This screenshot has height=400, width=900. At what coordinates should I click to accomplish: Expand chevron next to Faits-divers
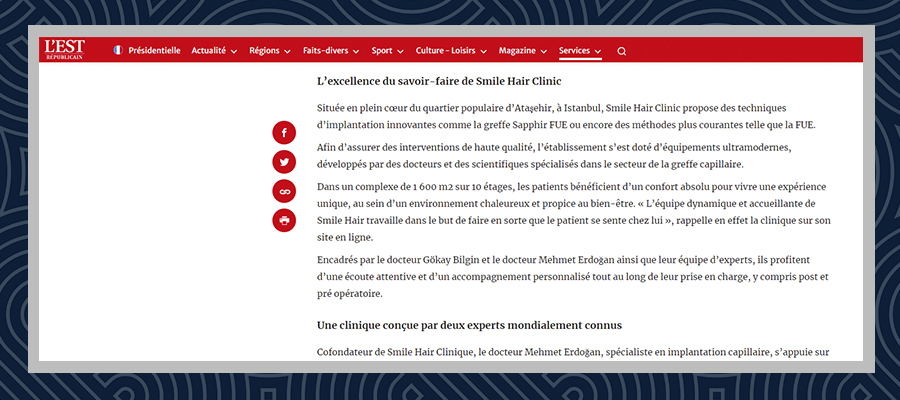[x=356, y=51]
